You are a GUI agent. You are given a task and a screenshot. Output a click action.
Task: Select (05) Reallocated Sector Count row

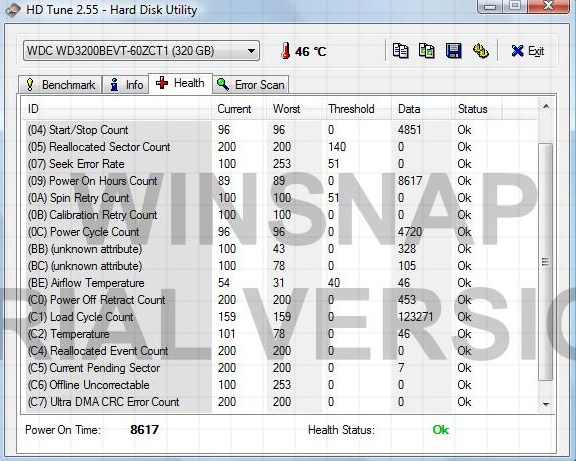281,147
